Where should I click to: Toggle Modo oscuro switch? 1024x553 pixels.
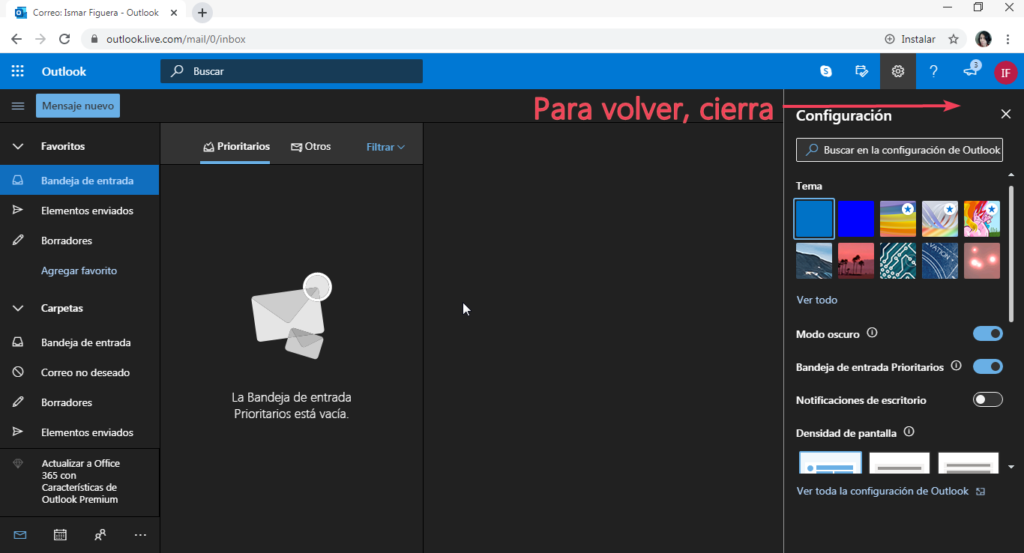(987, 334)
